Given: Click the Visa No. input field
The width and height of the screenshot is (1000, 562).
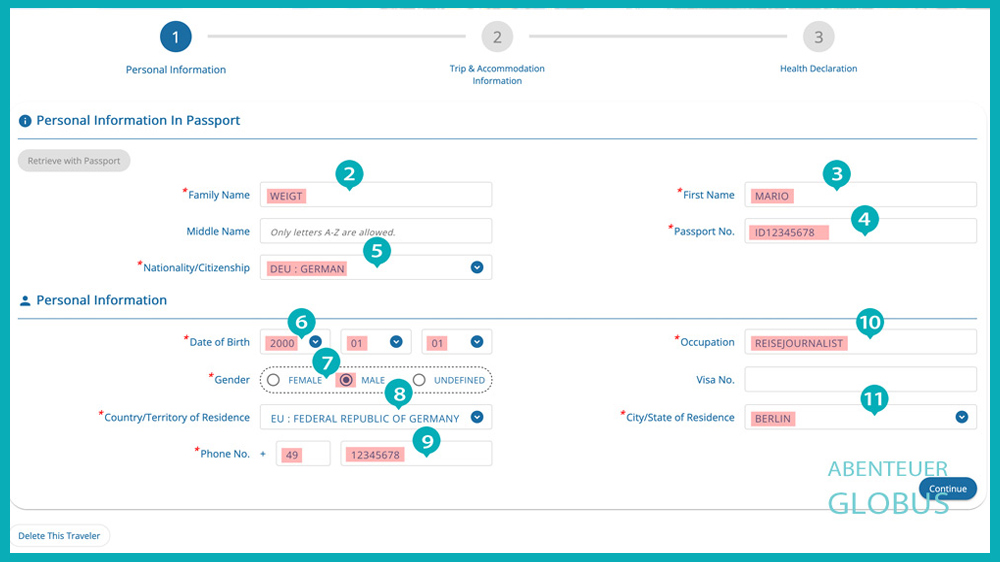Looking at the screenshot, I should 860,380.
